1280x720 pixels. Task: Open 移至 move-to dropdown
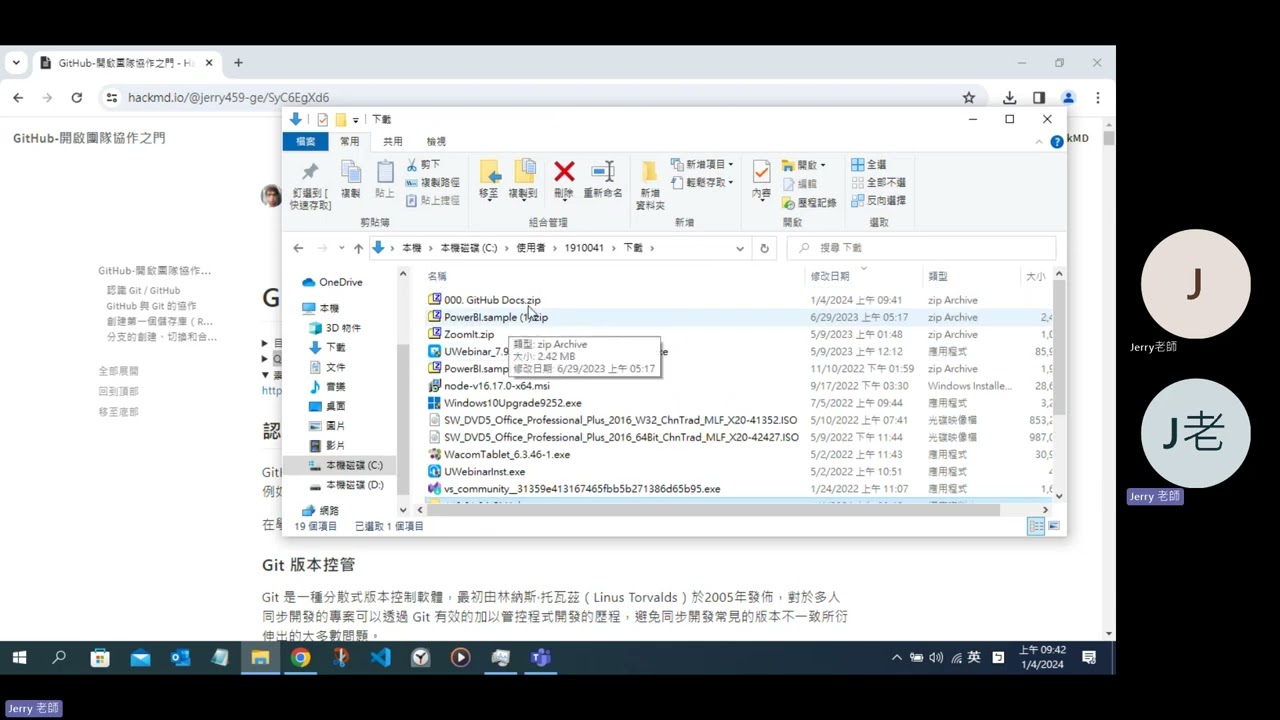489,179
